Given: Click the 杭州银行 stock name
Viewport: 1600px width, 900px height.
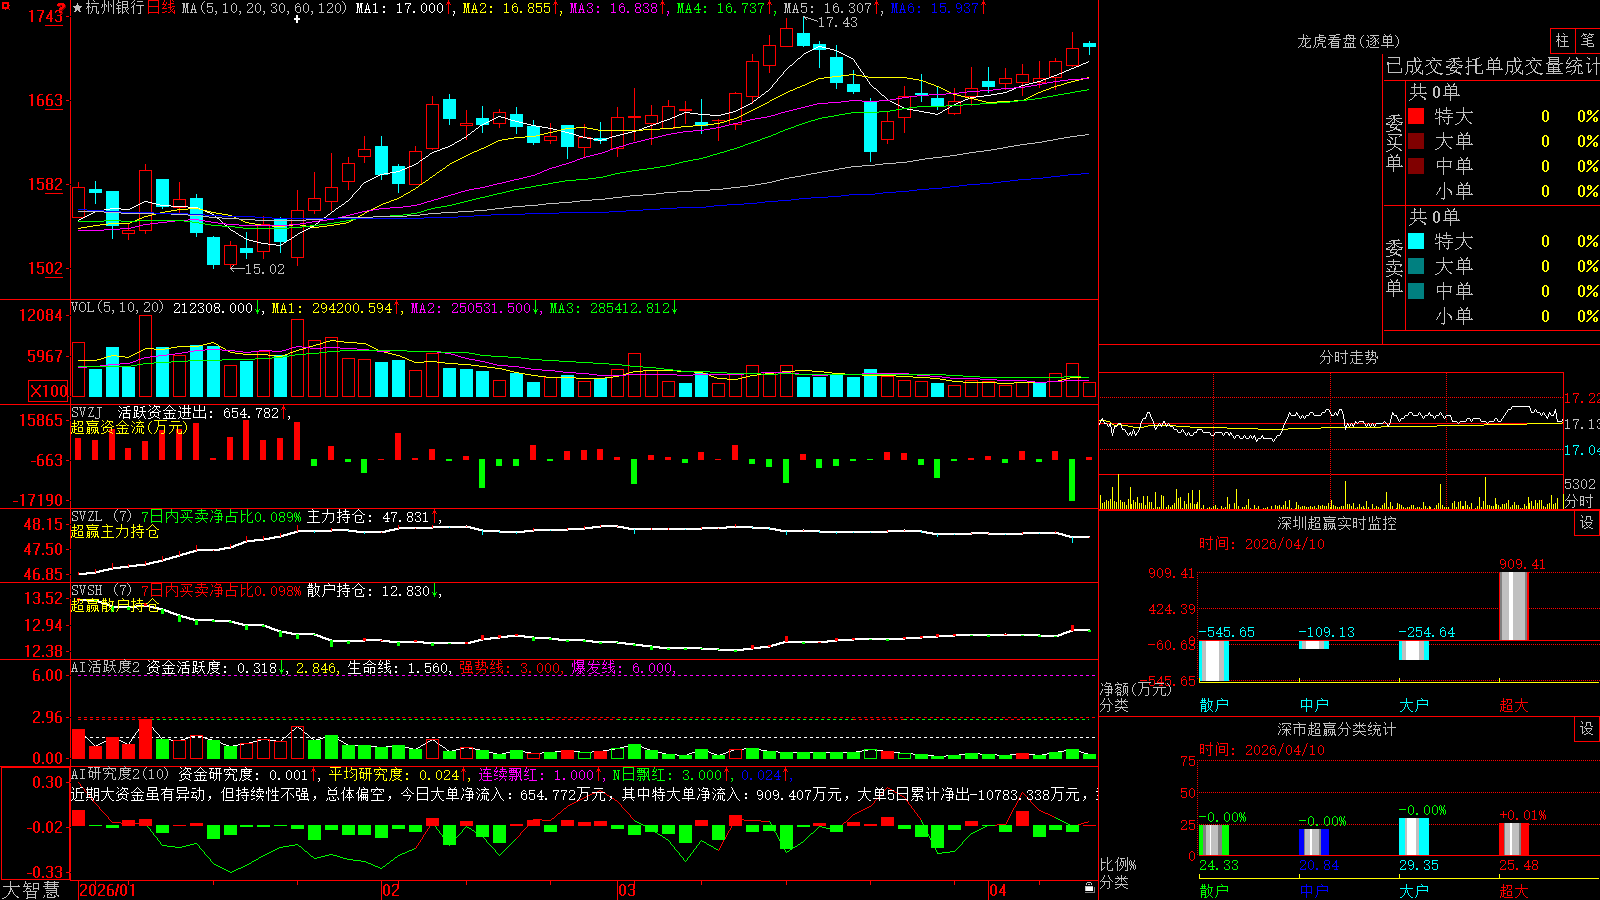Looking at the screenshot, I should [x=115, y=8].
